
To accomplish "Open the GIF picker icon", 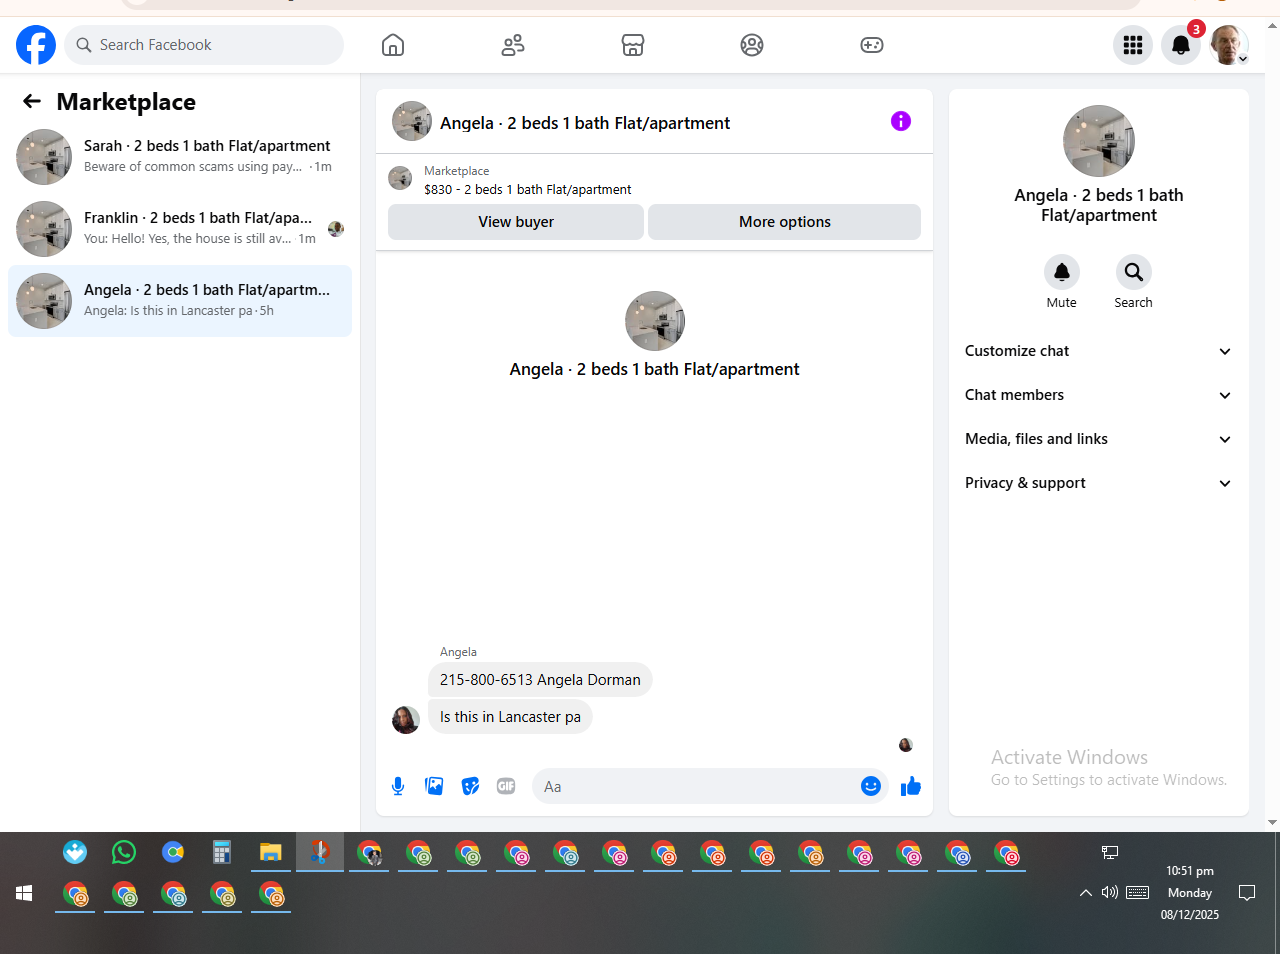I will click(506, 786).
